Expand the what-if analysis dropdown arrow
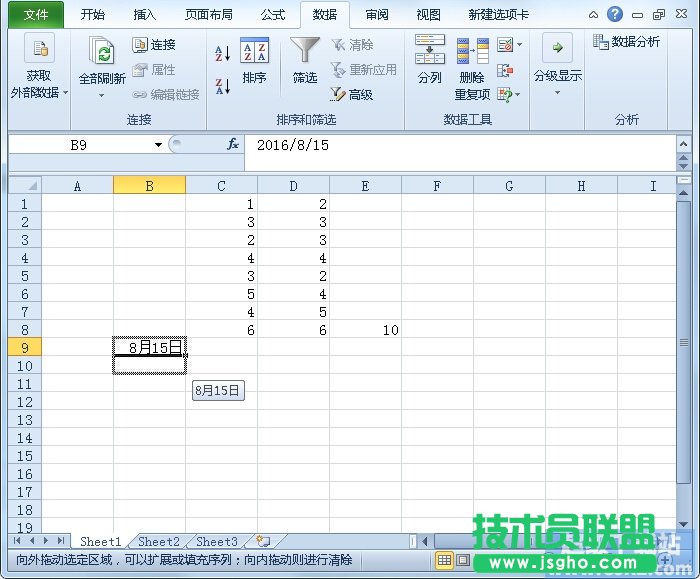700x579 pixels. point(518,95)
